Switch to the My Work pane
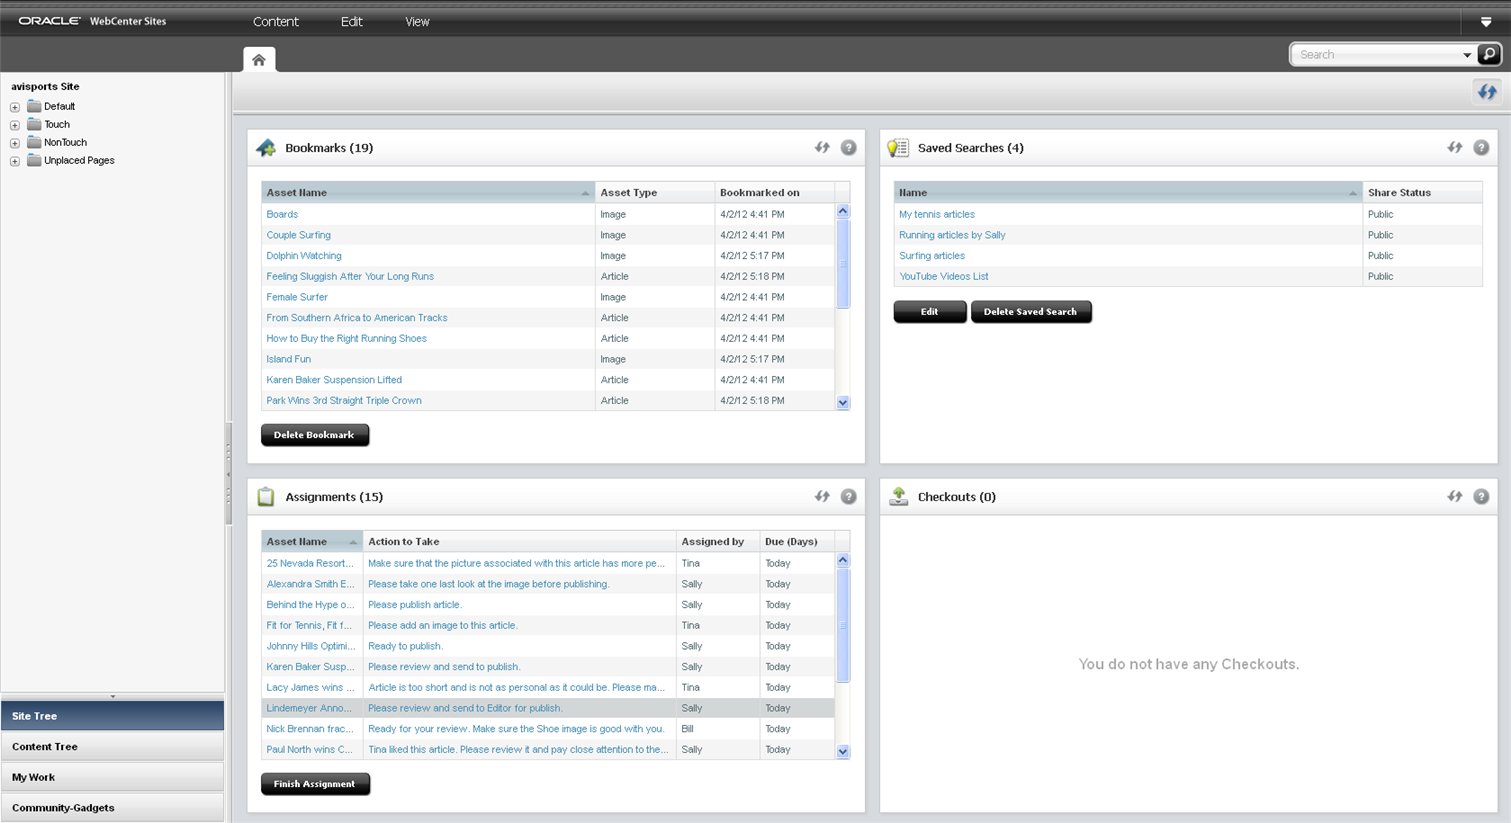The image size is (1511, 823). [x=112, y=777]
